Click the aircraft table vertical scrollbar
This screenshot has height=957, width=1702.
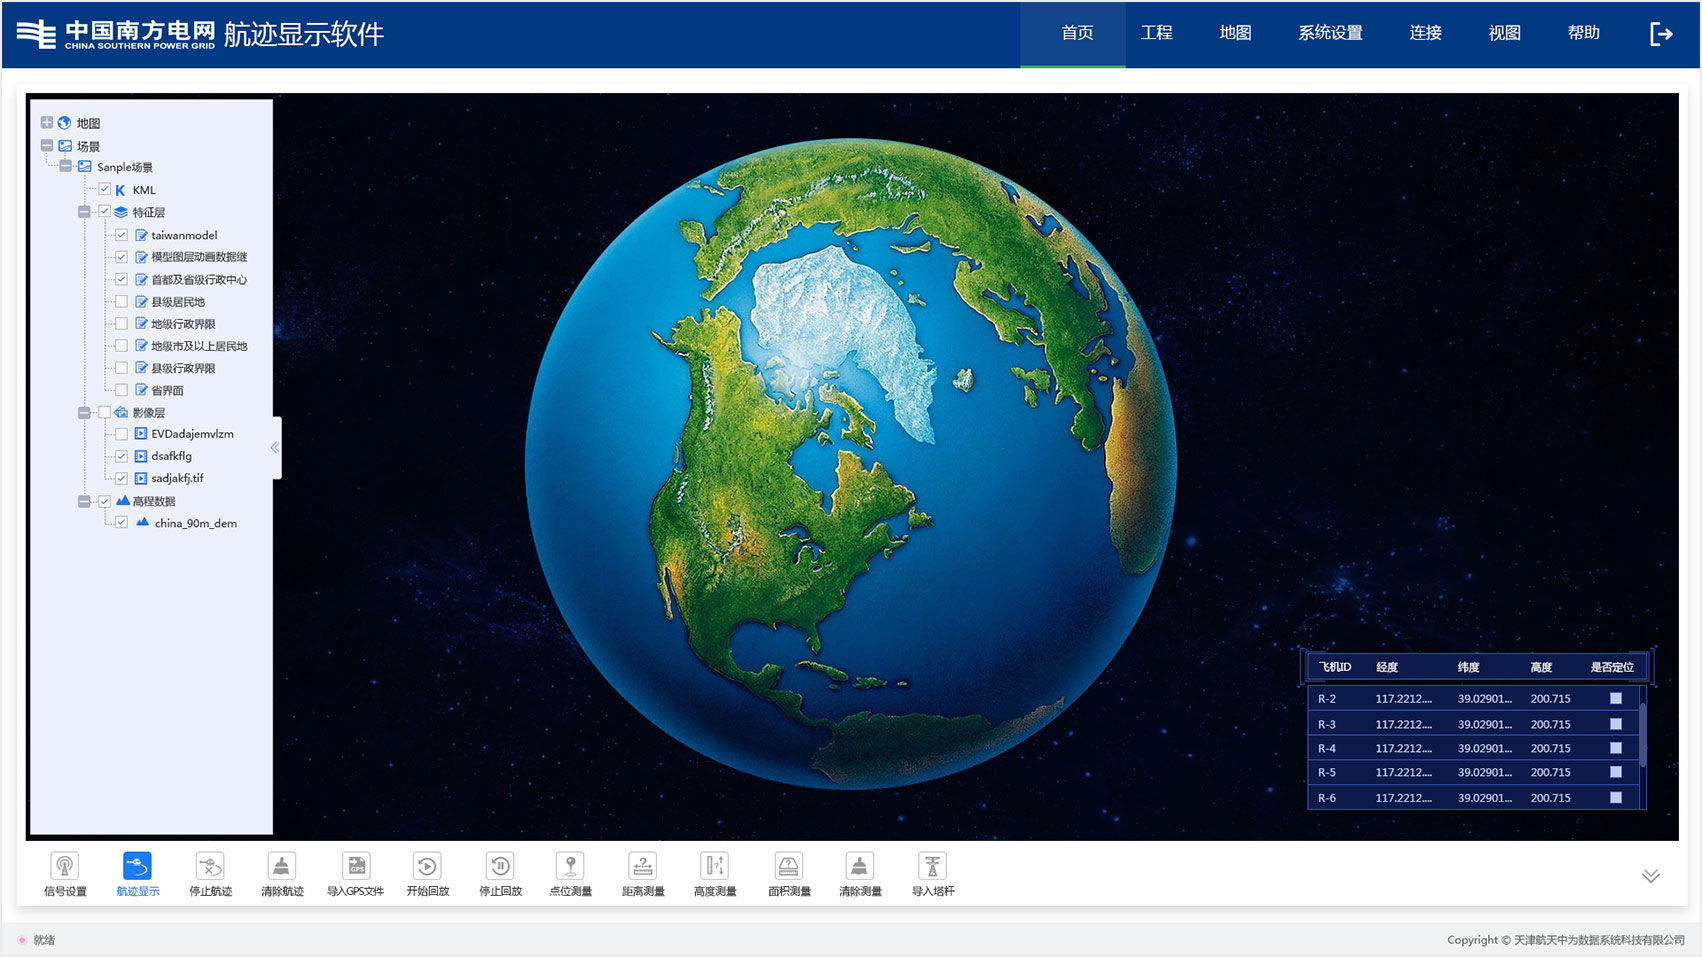[x=1642, y=735]
